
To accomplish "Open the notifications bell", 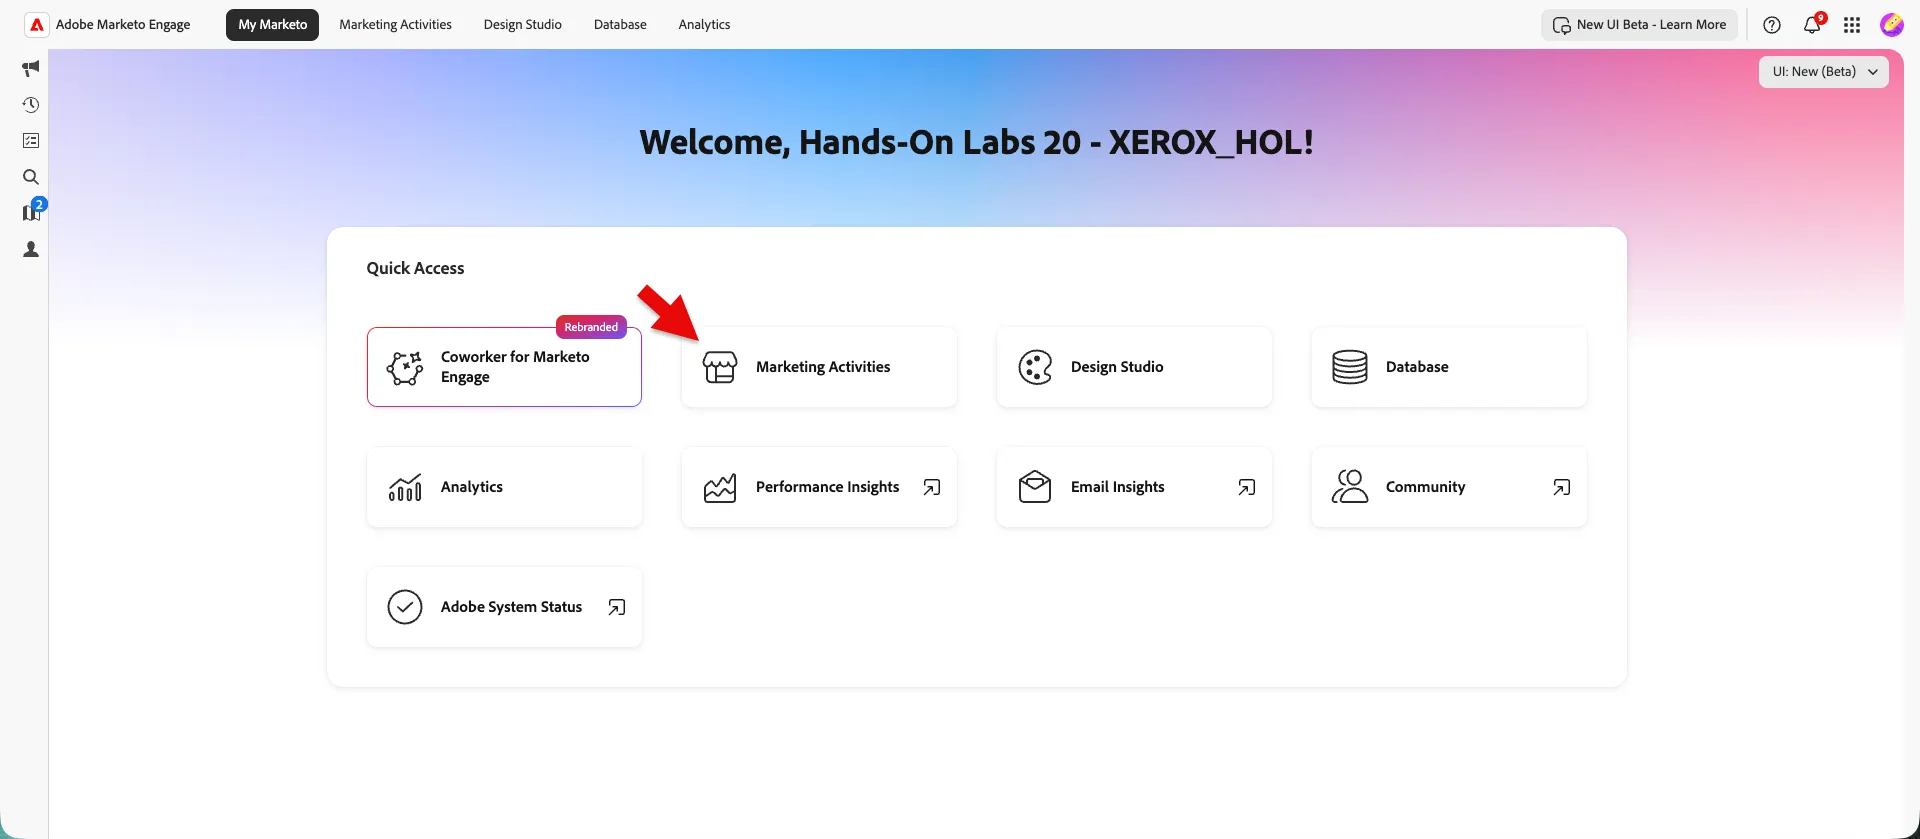I will pos(1812,25).
